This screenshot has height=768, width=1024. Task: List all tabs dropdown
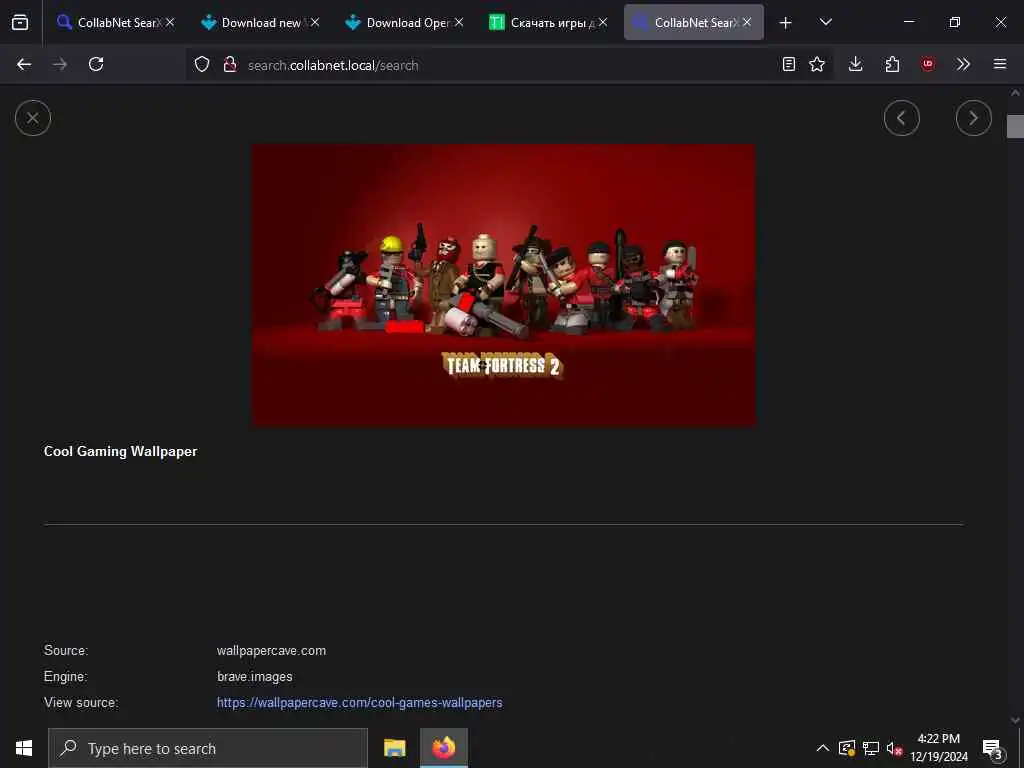pos(825,22)
